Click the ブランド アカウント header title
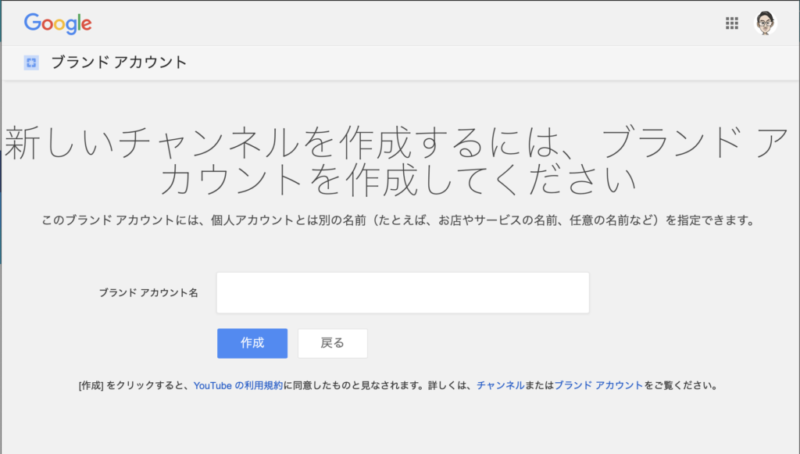 [x=118, y=63]
